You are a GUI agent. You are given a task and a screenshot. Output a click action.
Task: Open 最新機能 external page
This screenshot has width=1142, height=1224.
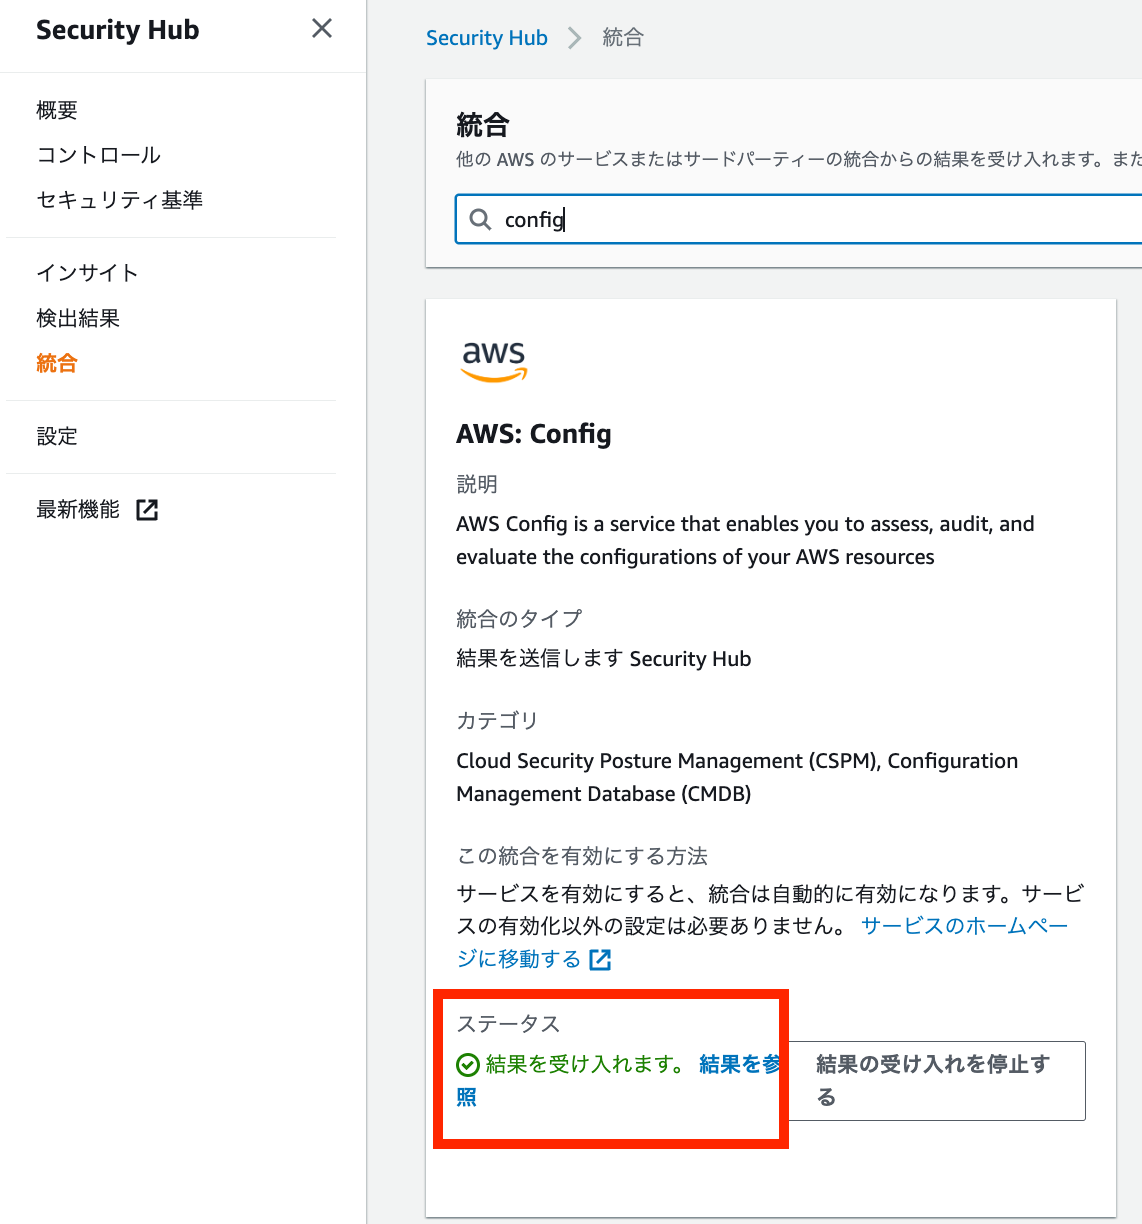coord(80,509)
